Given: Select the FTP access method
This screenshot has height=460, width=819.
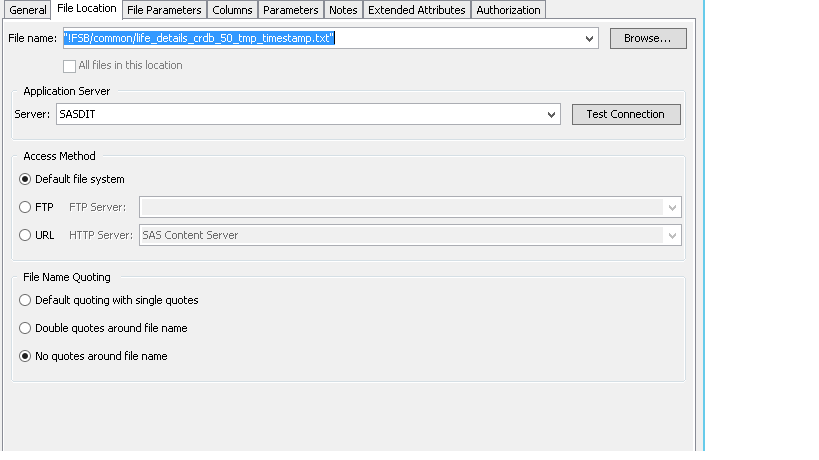Looking at the screenshot, I should (x=25, y=207).
